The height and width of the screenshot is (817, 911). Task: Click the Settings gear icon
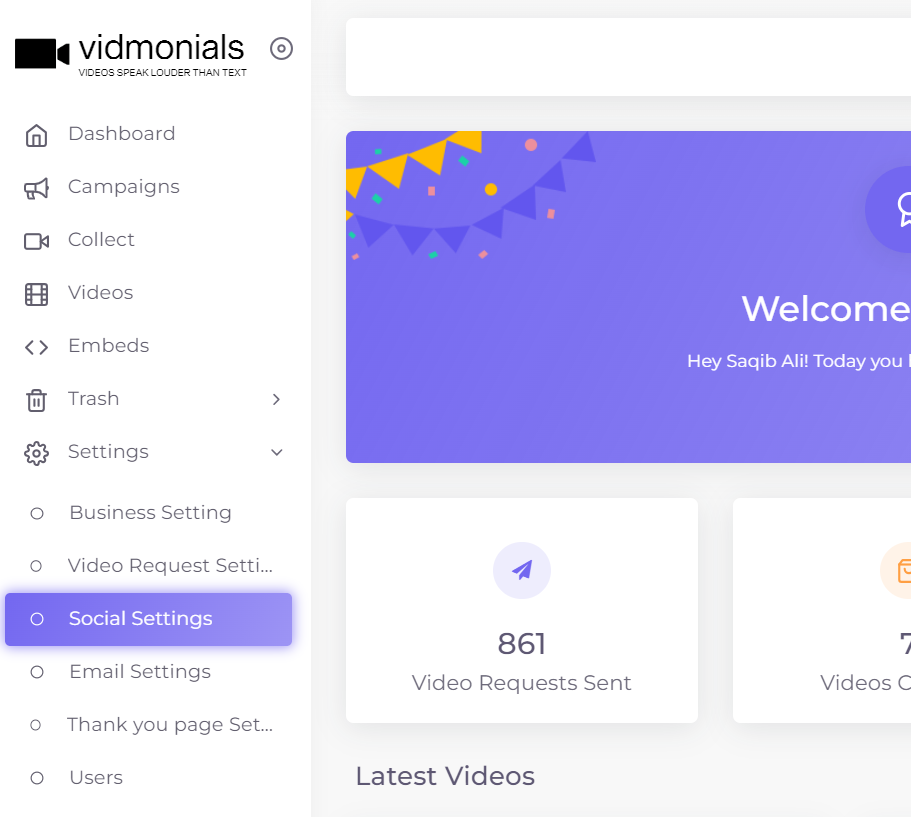pos(36,453)
